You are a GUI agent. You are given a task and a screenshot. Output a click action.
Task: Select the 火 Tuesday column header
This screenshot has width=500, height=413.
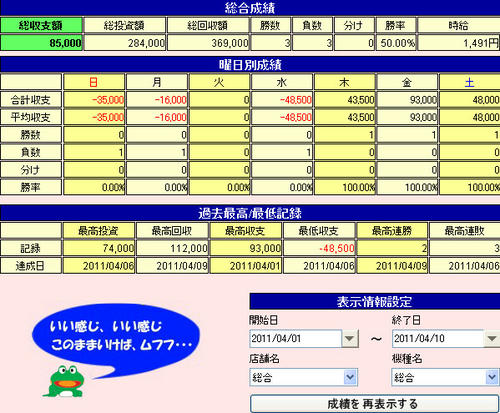pos(219,82)
